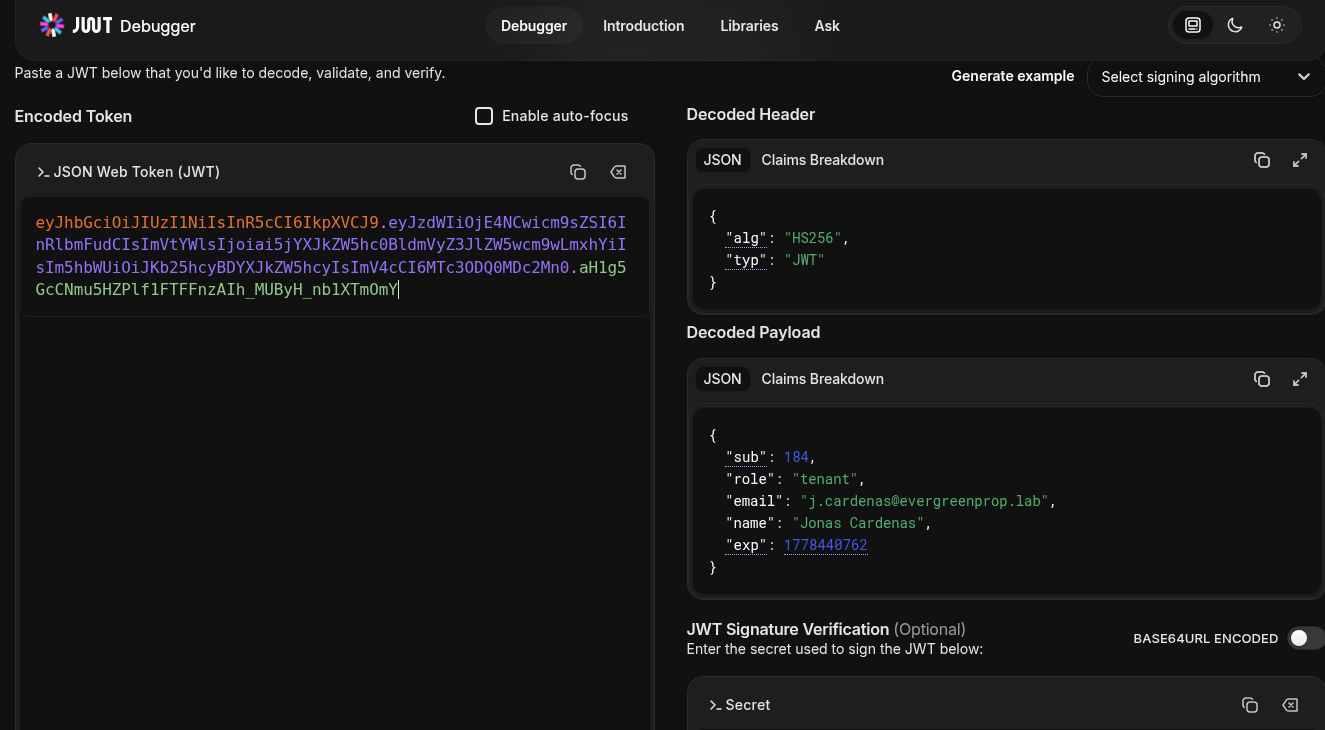The image size is (1325, 730).
Task: Click the "exp" claim key
Action: pos(746,545)
